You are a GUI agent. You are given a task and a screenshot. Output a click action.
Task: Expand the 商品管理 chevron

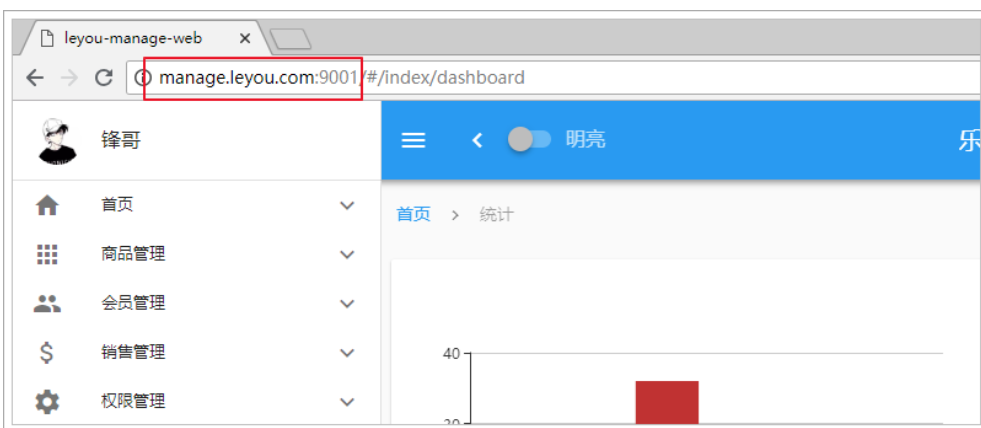click(x=347, y=254)
